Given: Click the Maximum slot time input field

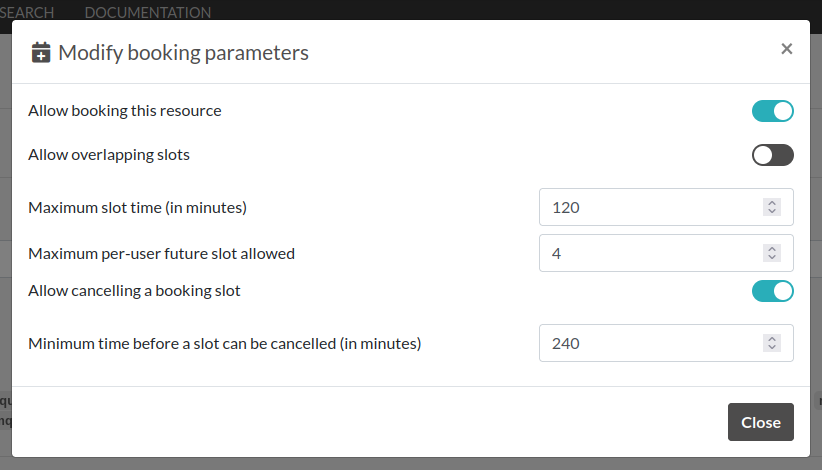Looking at the screenshot, I should point(650,207).
